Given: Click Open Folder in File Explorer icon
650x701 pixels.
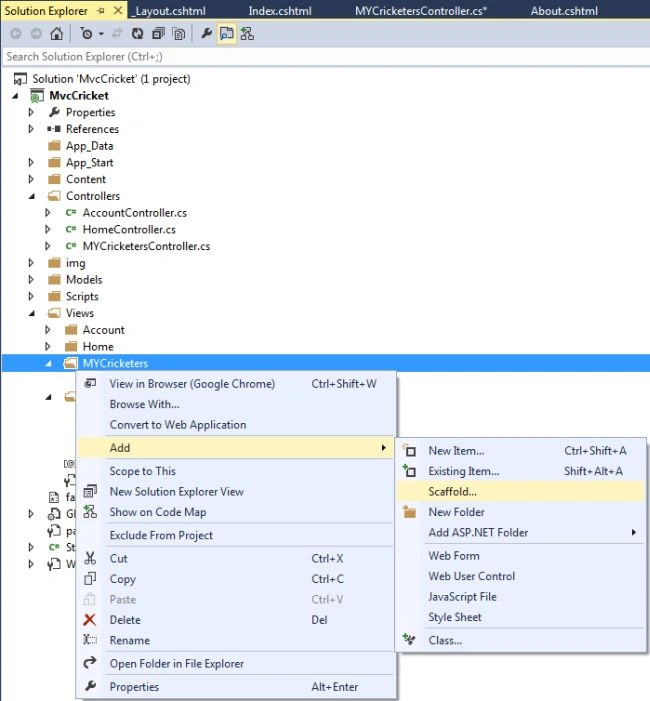Looking at the screenshot, I should (90, 663).
